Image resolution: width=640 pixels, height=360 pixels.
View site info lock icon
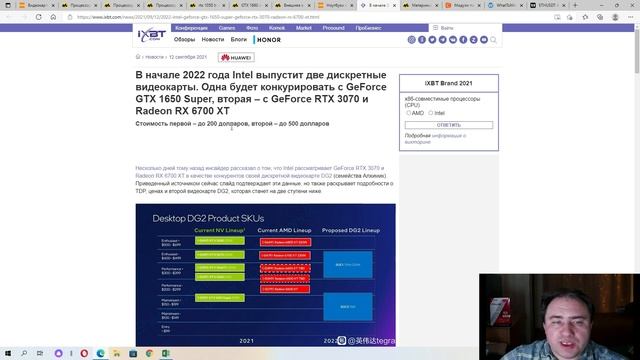point(70,17)
